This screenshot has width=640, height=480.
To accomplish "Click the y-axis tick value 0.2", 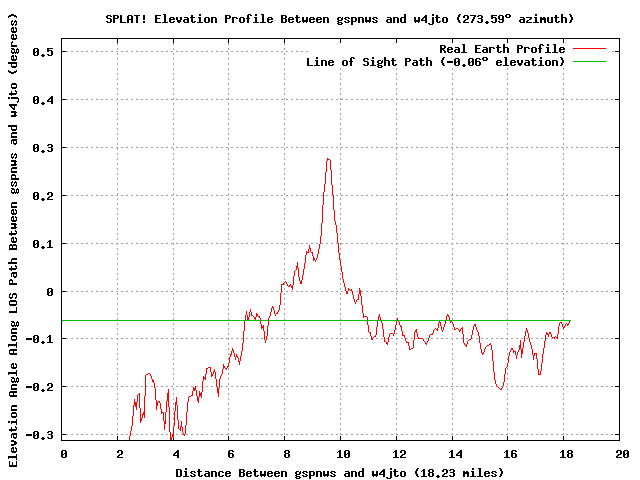I will coord(43,196).
